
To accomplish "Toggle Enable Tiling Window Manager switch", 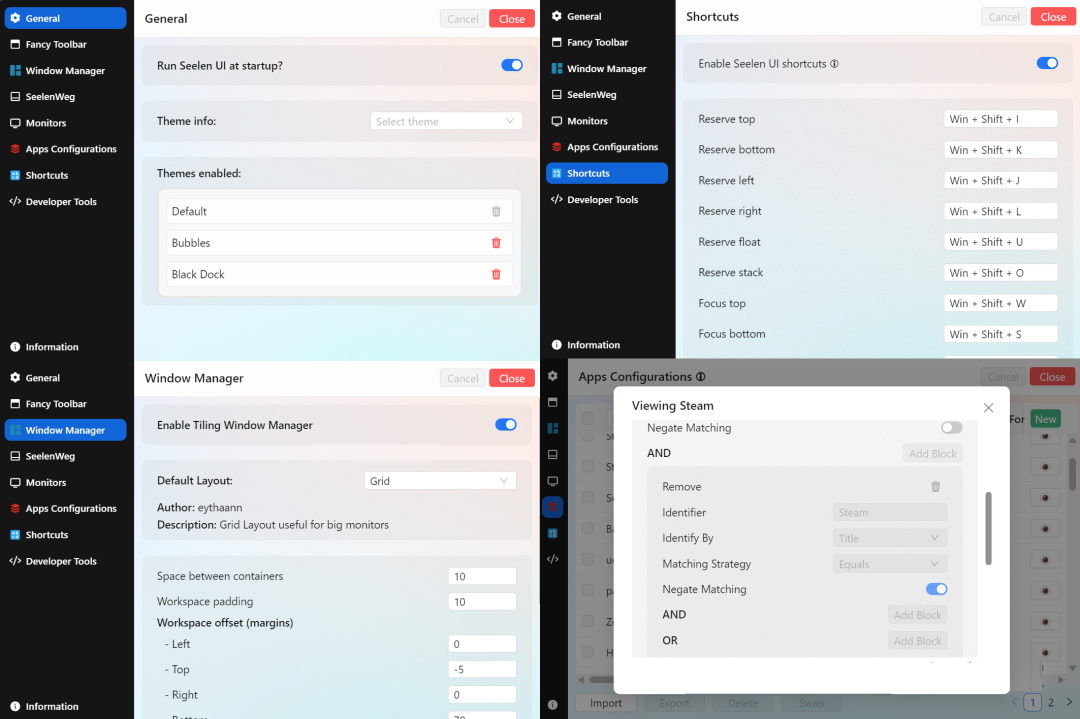I will (506, 425).
